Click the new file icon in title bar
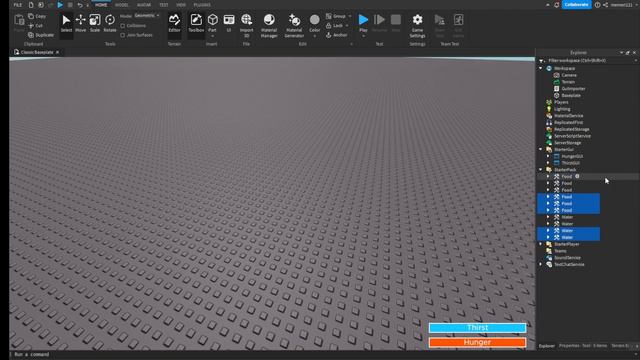This screenshot has height=360, width=640. pos(31,5)
